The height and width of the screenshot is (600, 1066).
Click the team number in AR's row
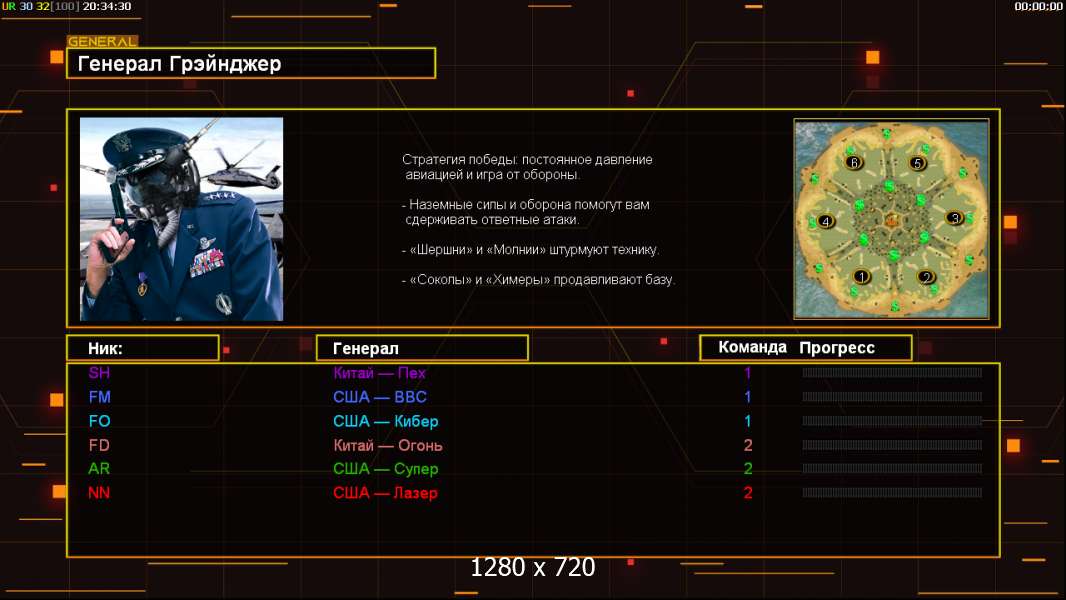pyautogui.click(x=748, y=469)
